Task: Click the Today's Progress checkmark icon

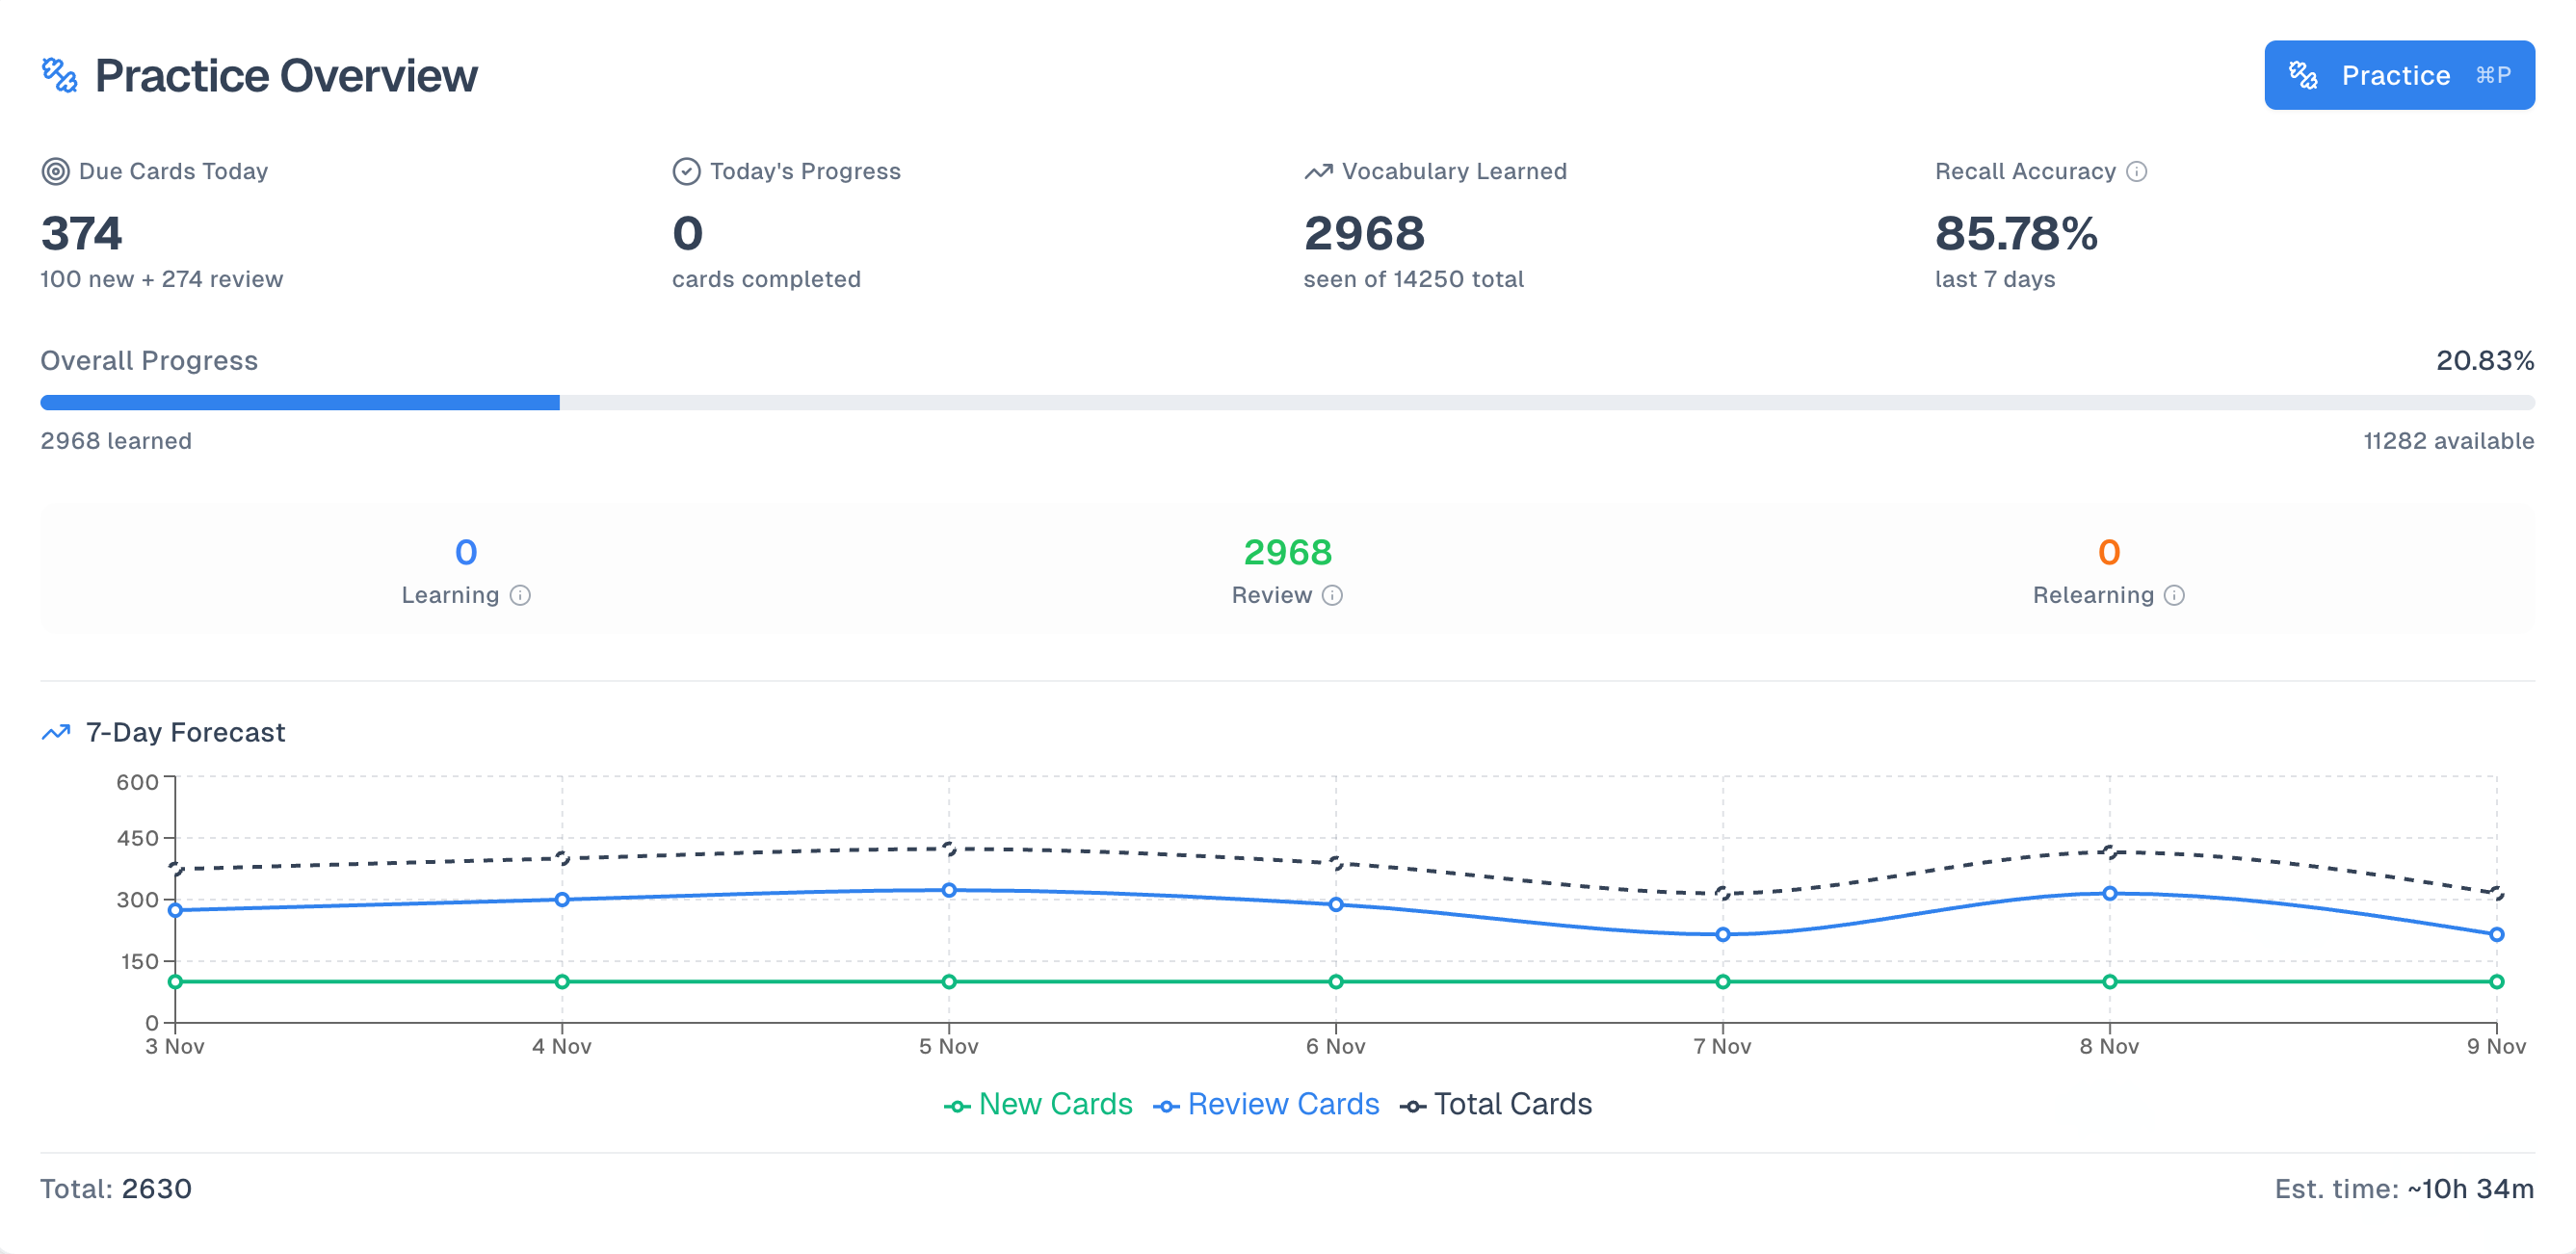Action: tap(686, 171)
